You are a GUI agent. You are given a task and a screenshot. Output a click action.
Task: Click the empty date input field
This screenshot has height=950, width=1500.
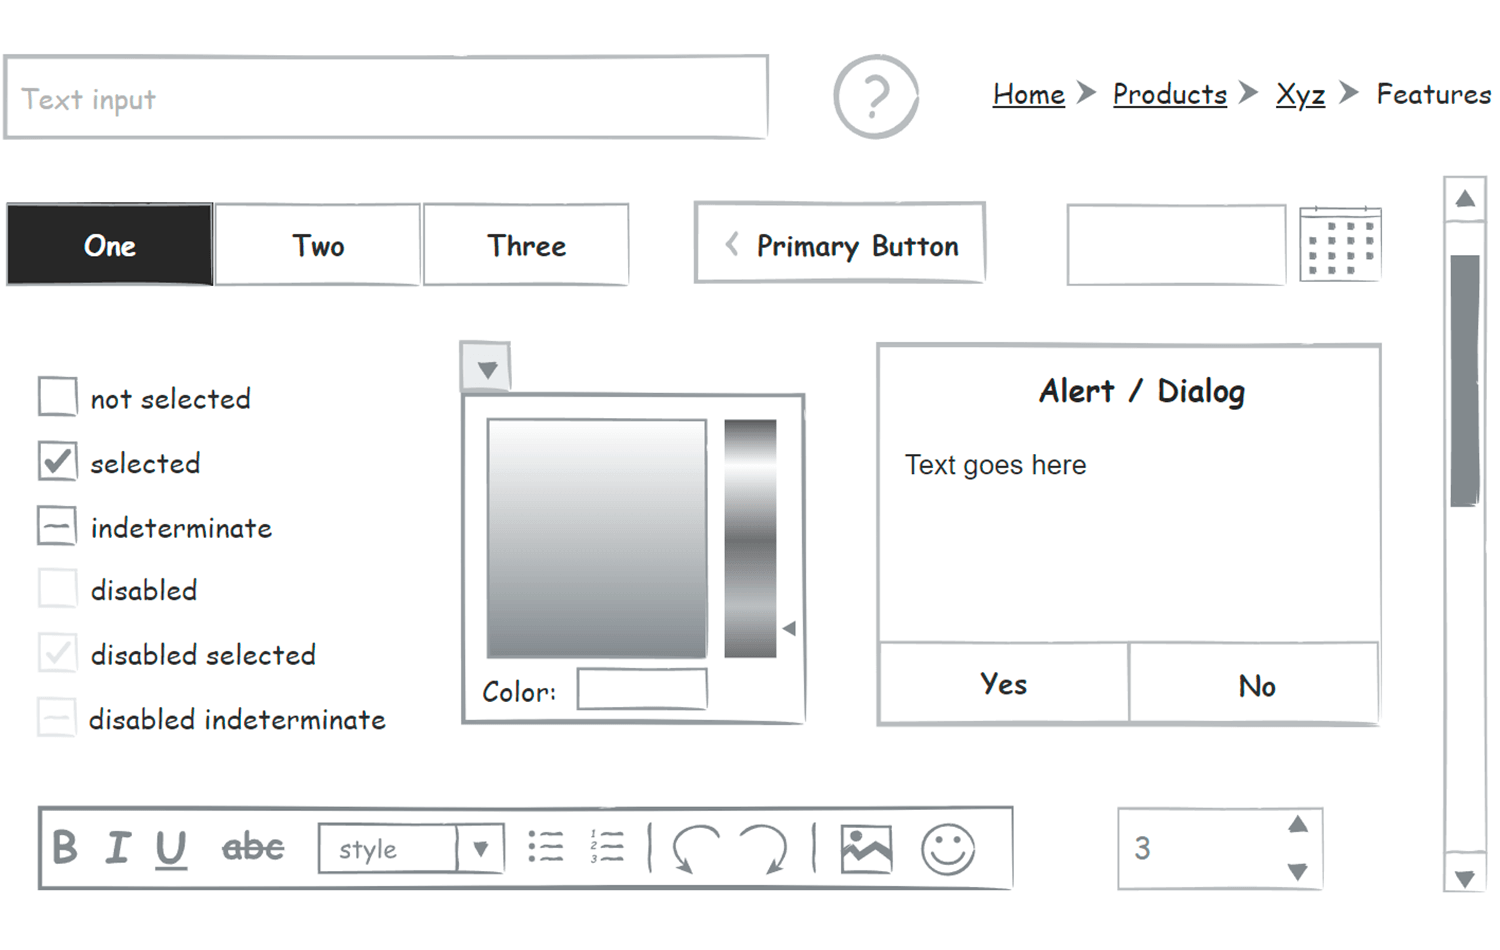tap(1176, 245)
